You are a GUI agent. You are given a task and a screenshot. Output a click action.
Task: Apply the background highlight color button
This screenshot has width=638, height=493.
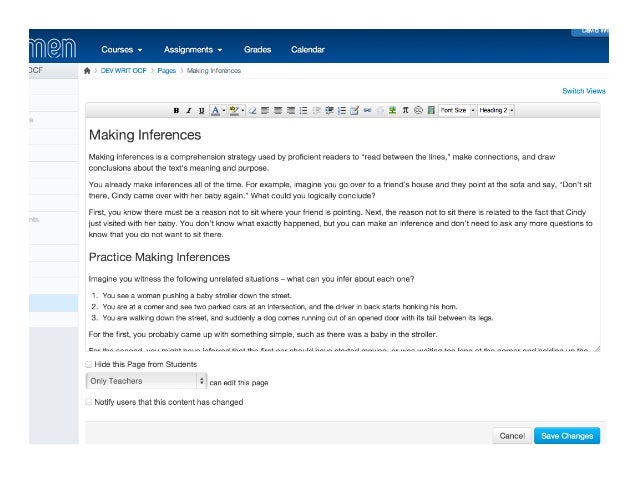pos(234,110)
